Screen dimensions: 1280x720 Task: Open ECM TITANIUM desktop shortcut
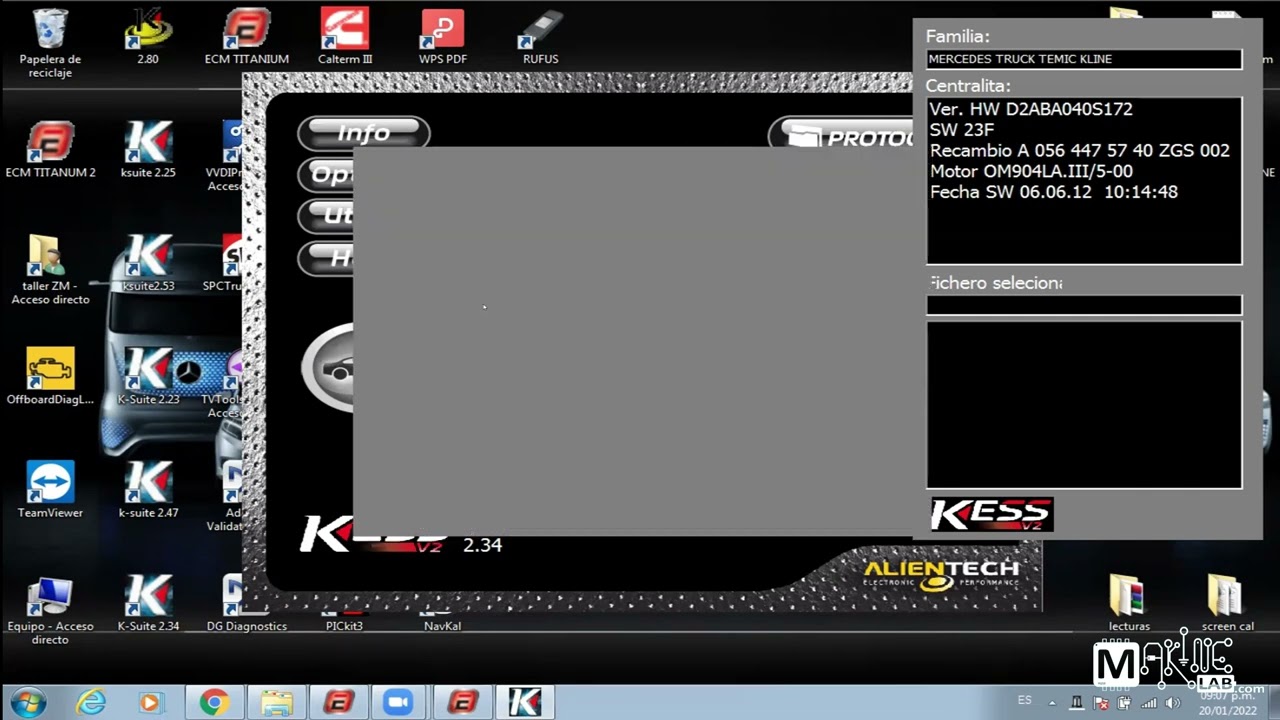(x=246, y=36)
